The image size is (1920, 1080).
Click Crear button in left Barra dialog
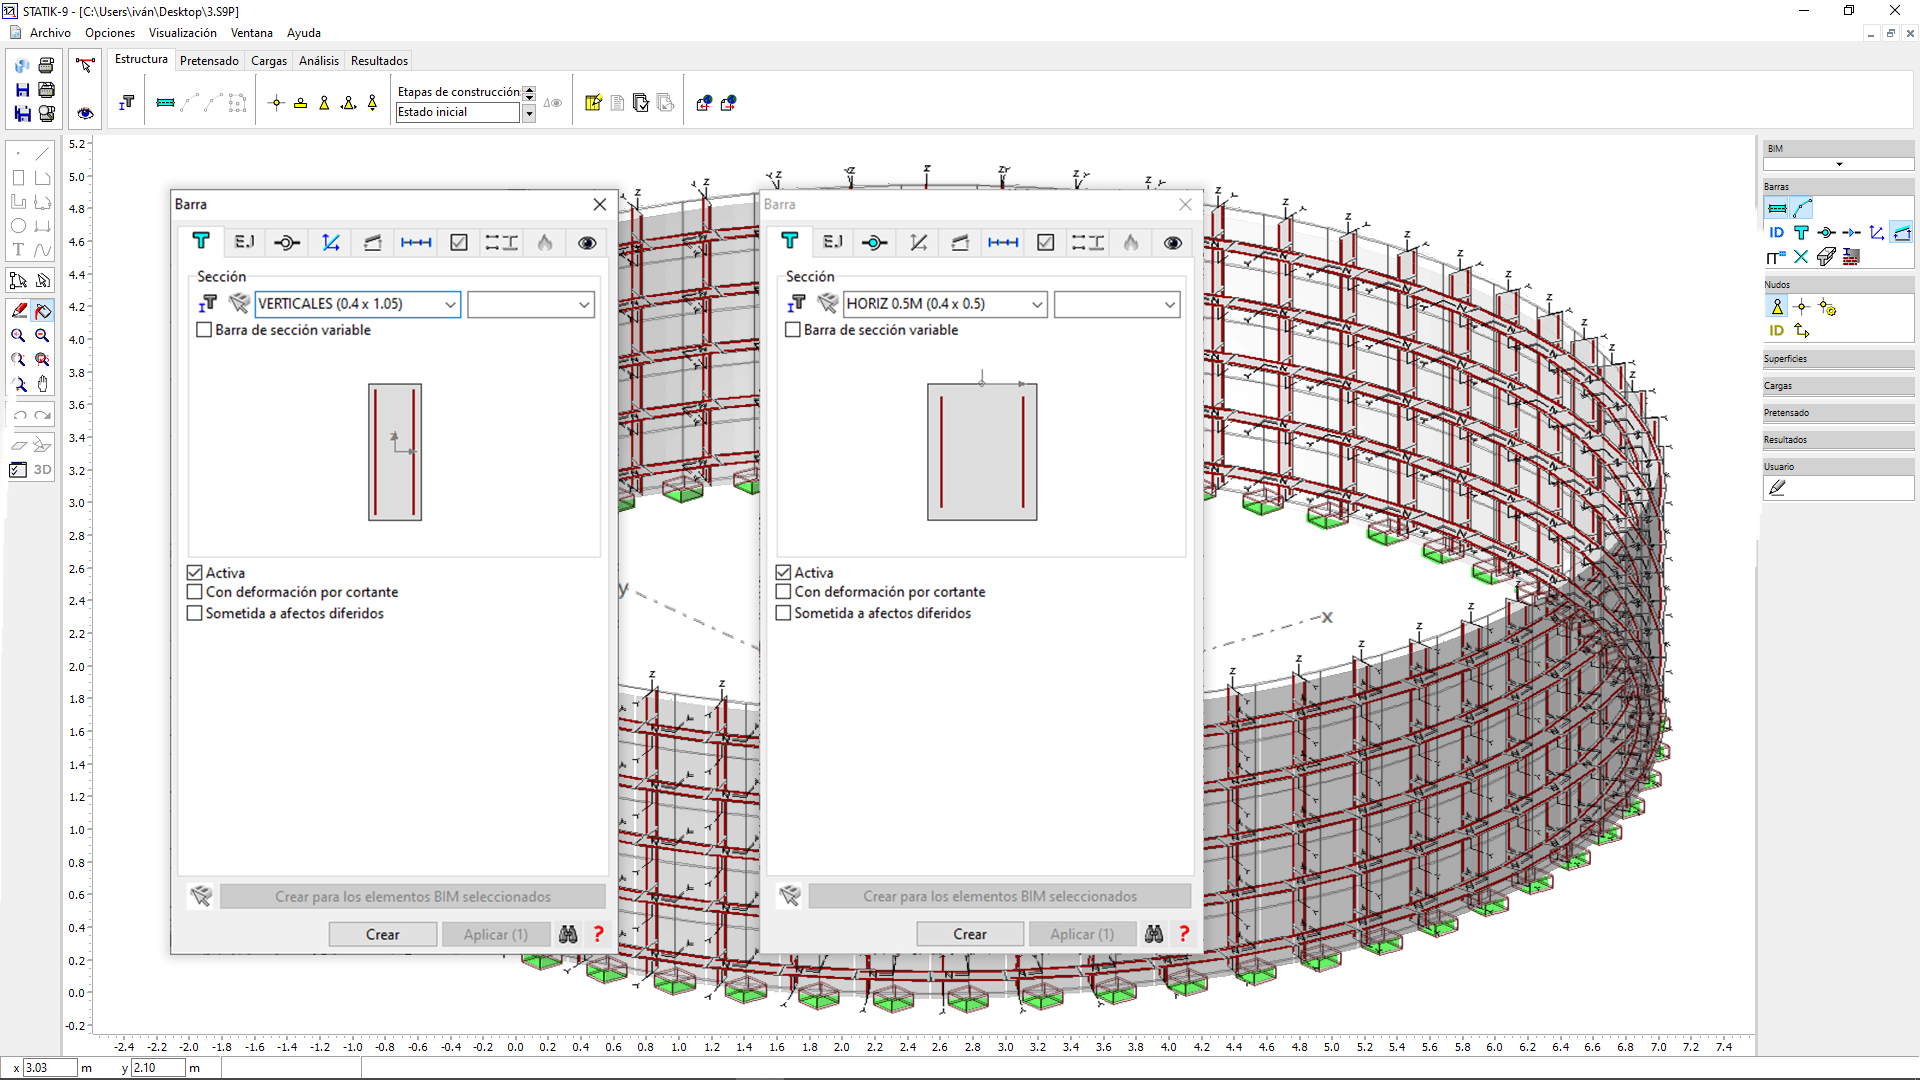[x=382, y=934]
